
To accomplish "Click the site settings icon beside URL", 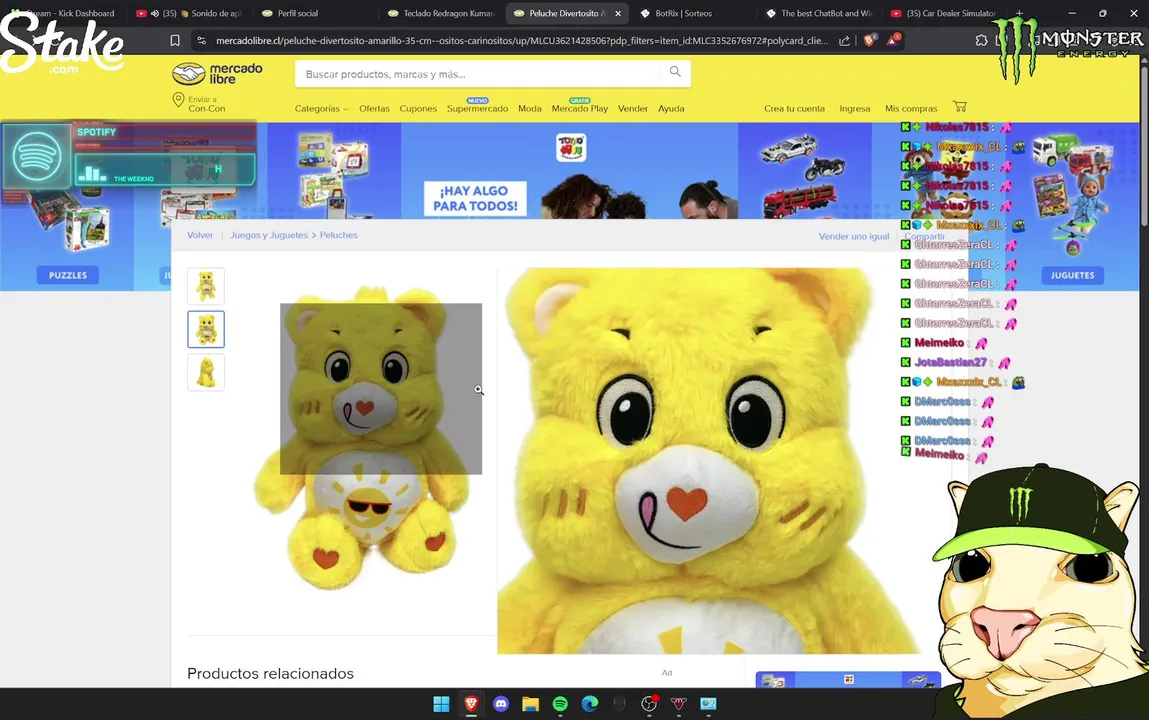I will point(202,41).
